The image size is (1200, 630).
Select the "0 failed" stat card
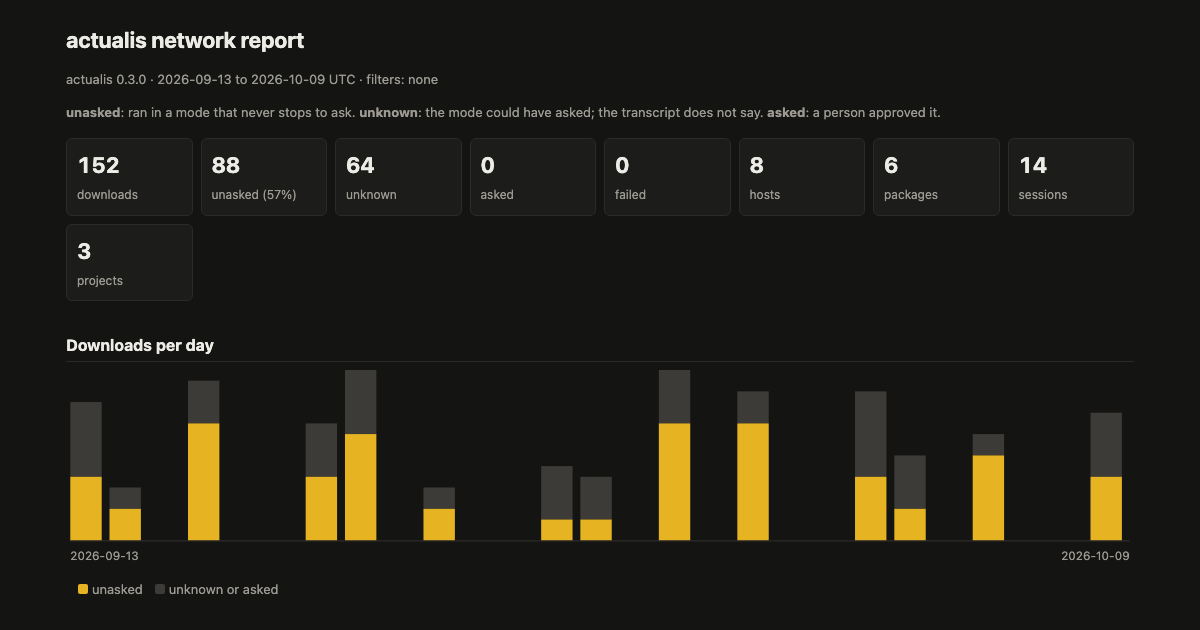coord(667,177)
